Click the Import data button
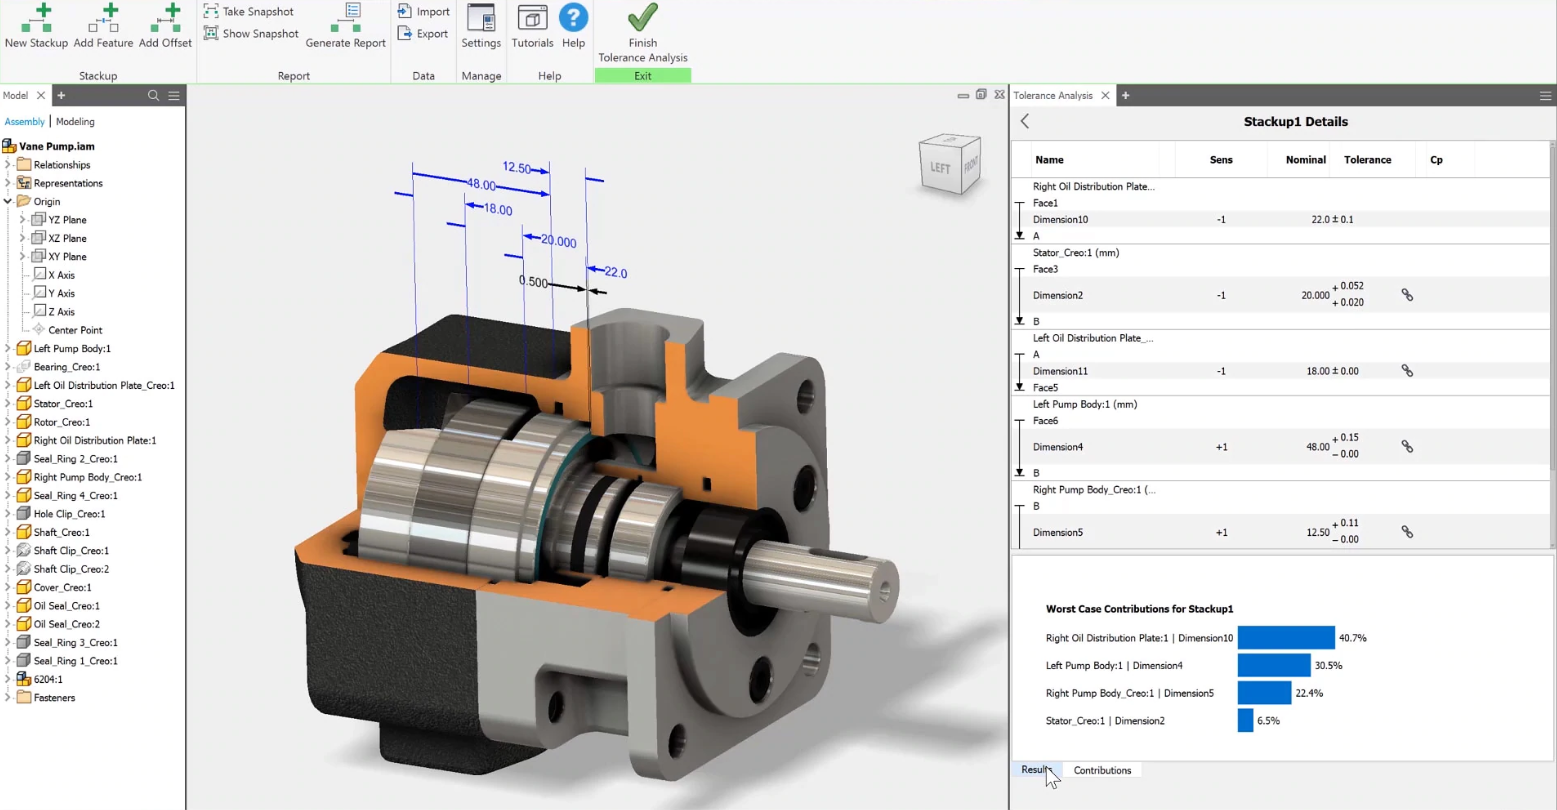This screenshot has width=1557, height=810. pos(423,12)
